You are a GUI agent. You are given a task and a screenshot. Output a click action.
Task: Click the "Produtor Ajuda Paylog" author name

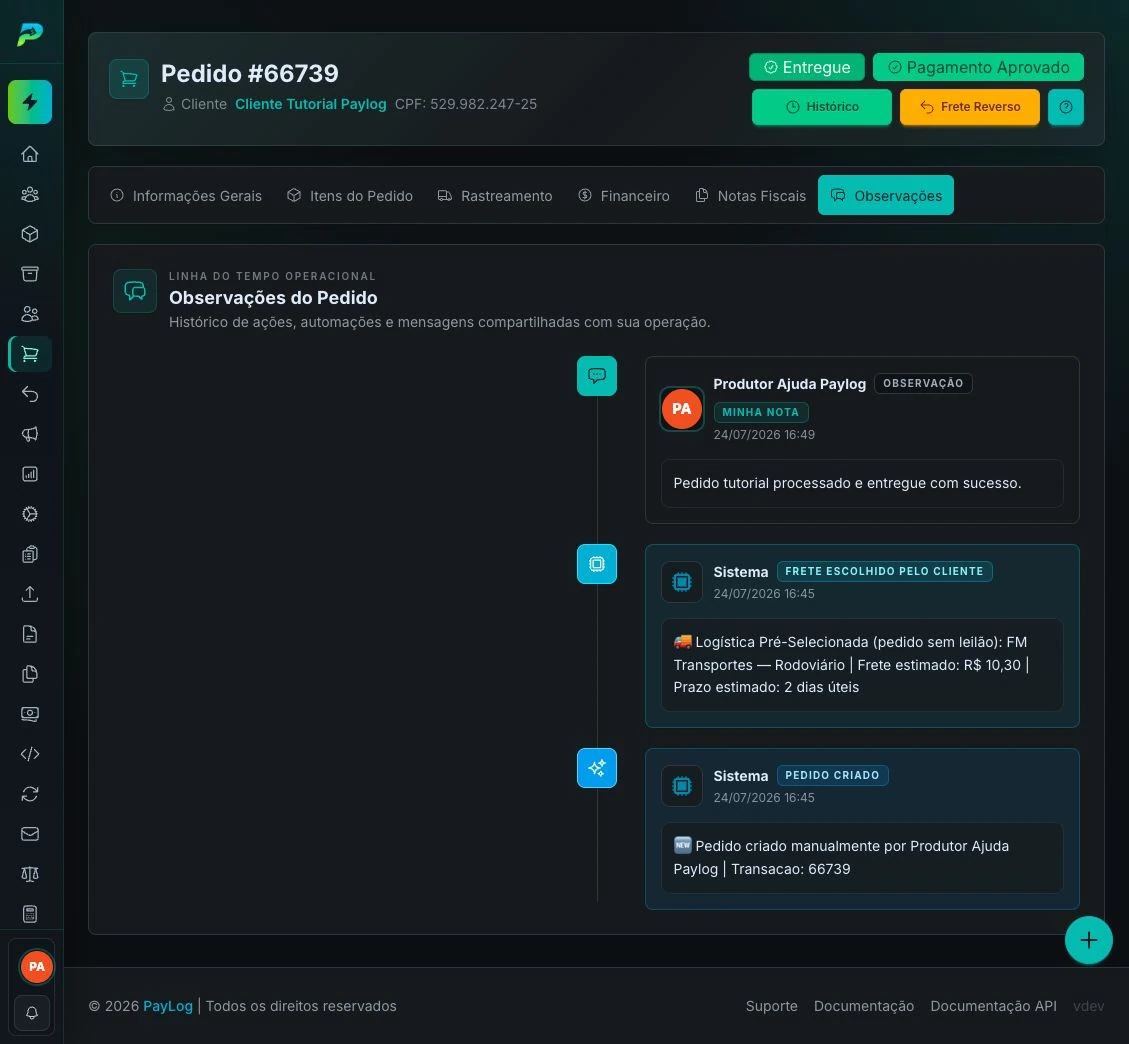pos(789,384)
